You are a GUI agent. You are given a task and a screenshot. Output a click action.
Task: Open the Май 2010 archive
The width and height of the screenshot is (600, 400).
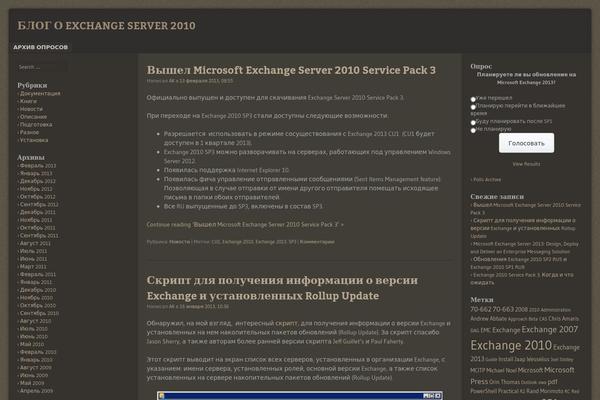pos(32,344)
